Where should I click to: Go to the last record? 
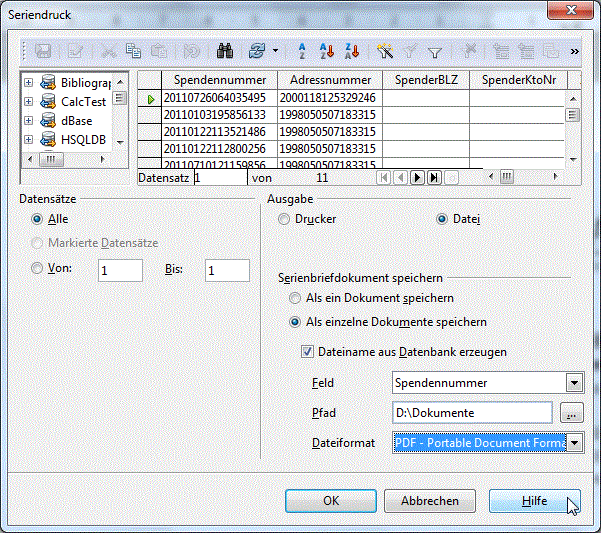click(x=434, y=177)
